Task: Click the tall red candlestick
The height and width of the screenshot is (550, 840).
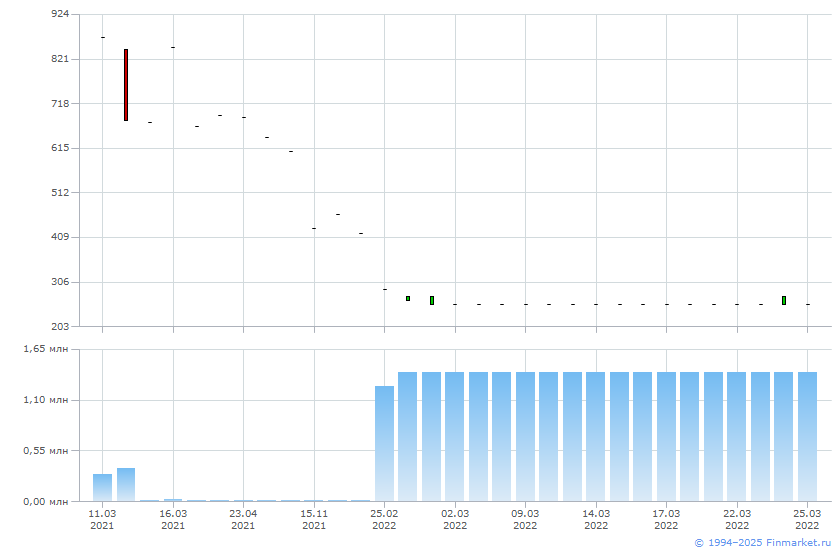Action: [126, 85]
